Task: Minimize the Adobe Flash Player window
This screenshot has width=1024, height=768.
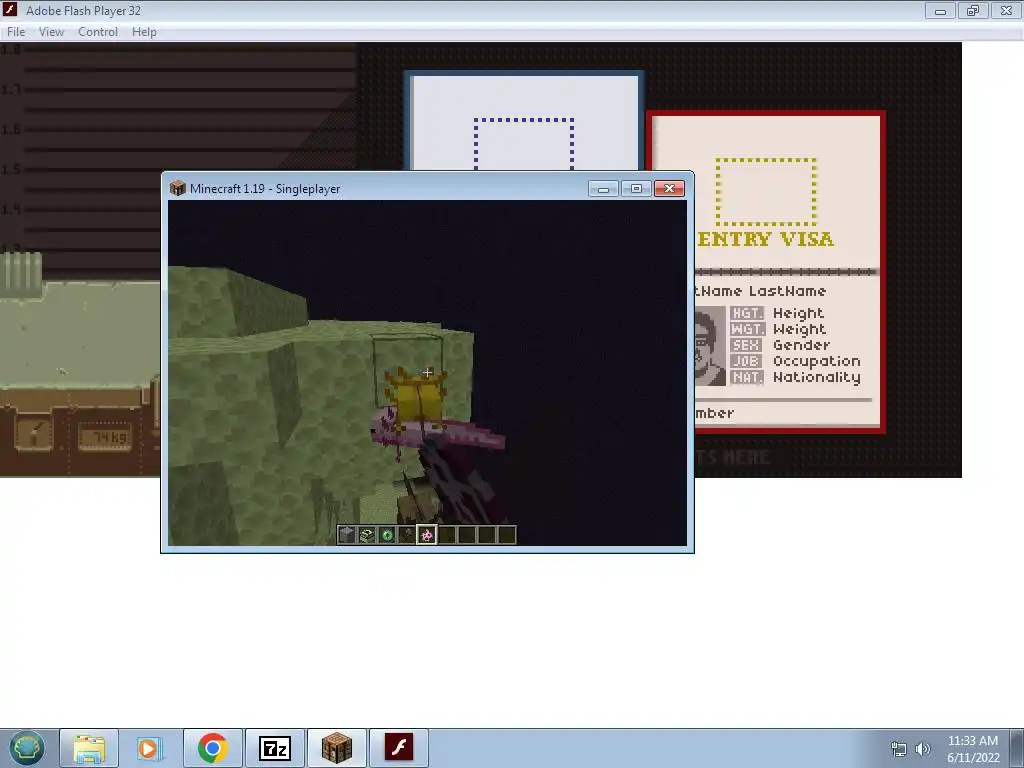Action: (x=940, y=10)
